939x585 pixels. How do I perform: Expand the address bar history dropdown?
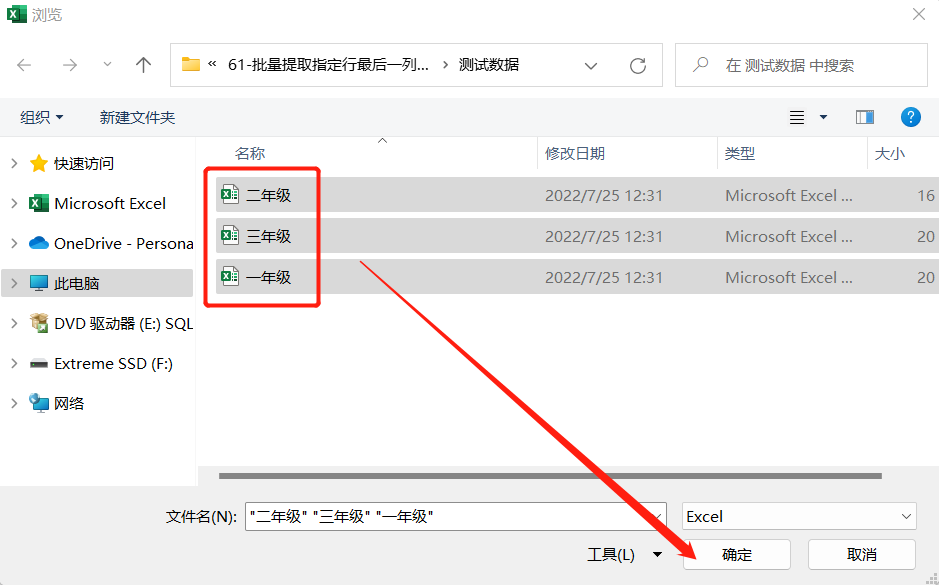point(590,65)
